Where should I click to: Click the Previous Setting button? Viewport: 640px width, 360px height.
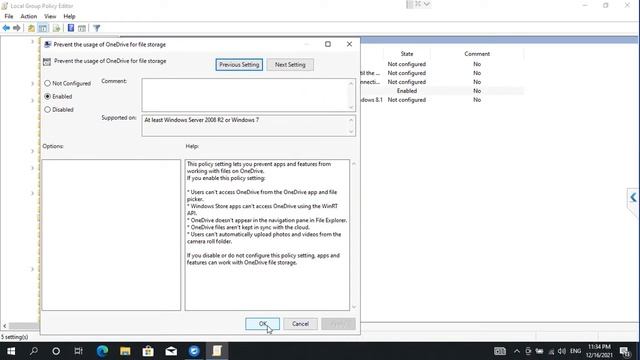click(x=239, y=64)
